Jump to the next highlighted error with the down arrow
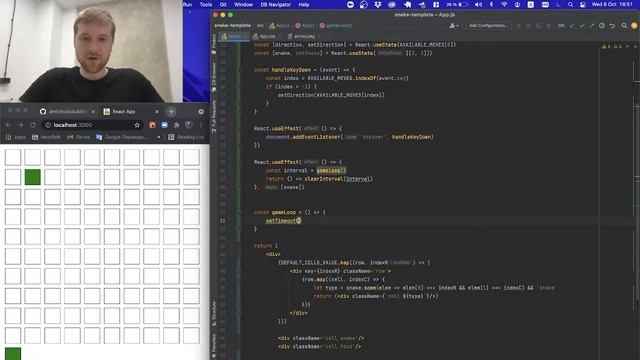640x360 pixels. pos(635,46)
